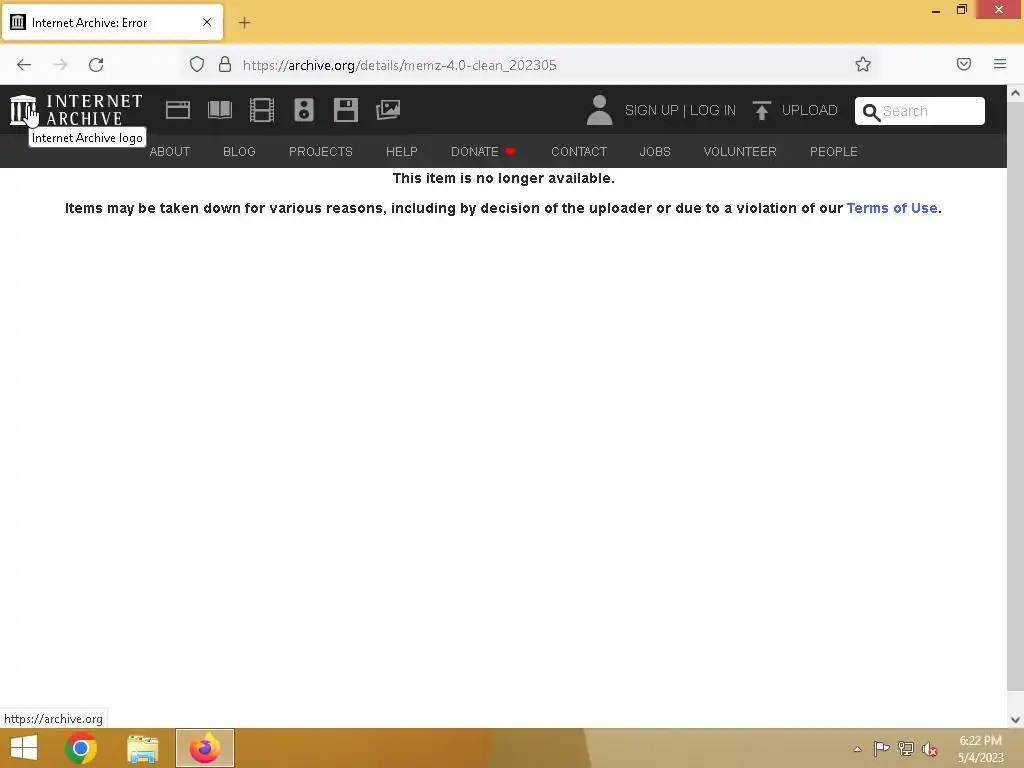Open the Firefox hamburger menu
1024x768 pixels.
[1000, 64]
